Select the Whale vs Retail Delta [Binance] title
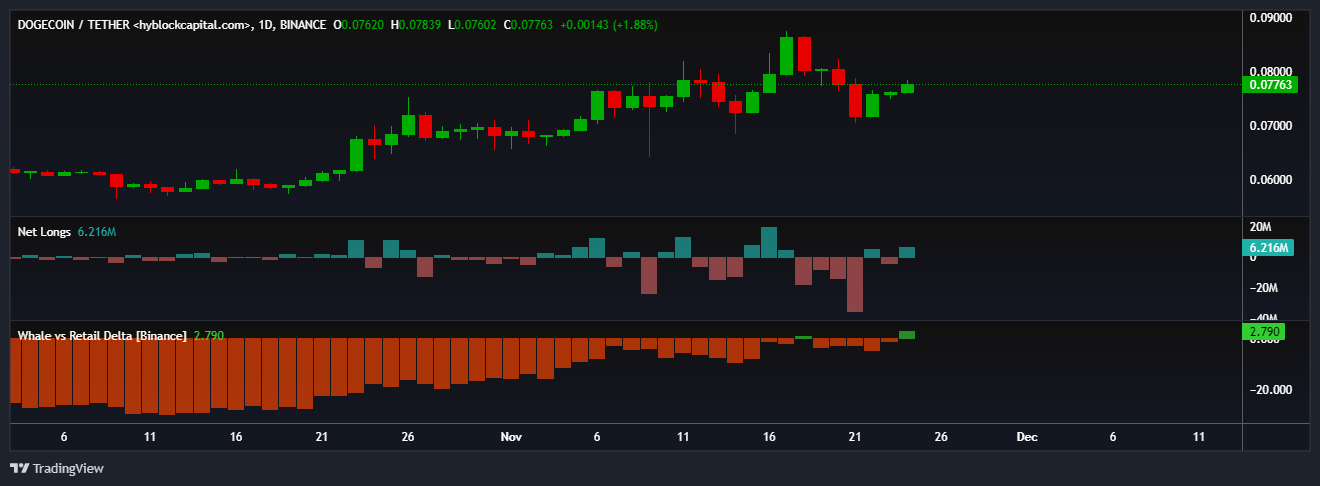Viewport: 1320px width, 486px height. (102, 336)
